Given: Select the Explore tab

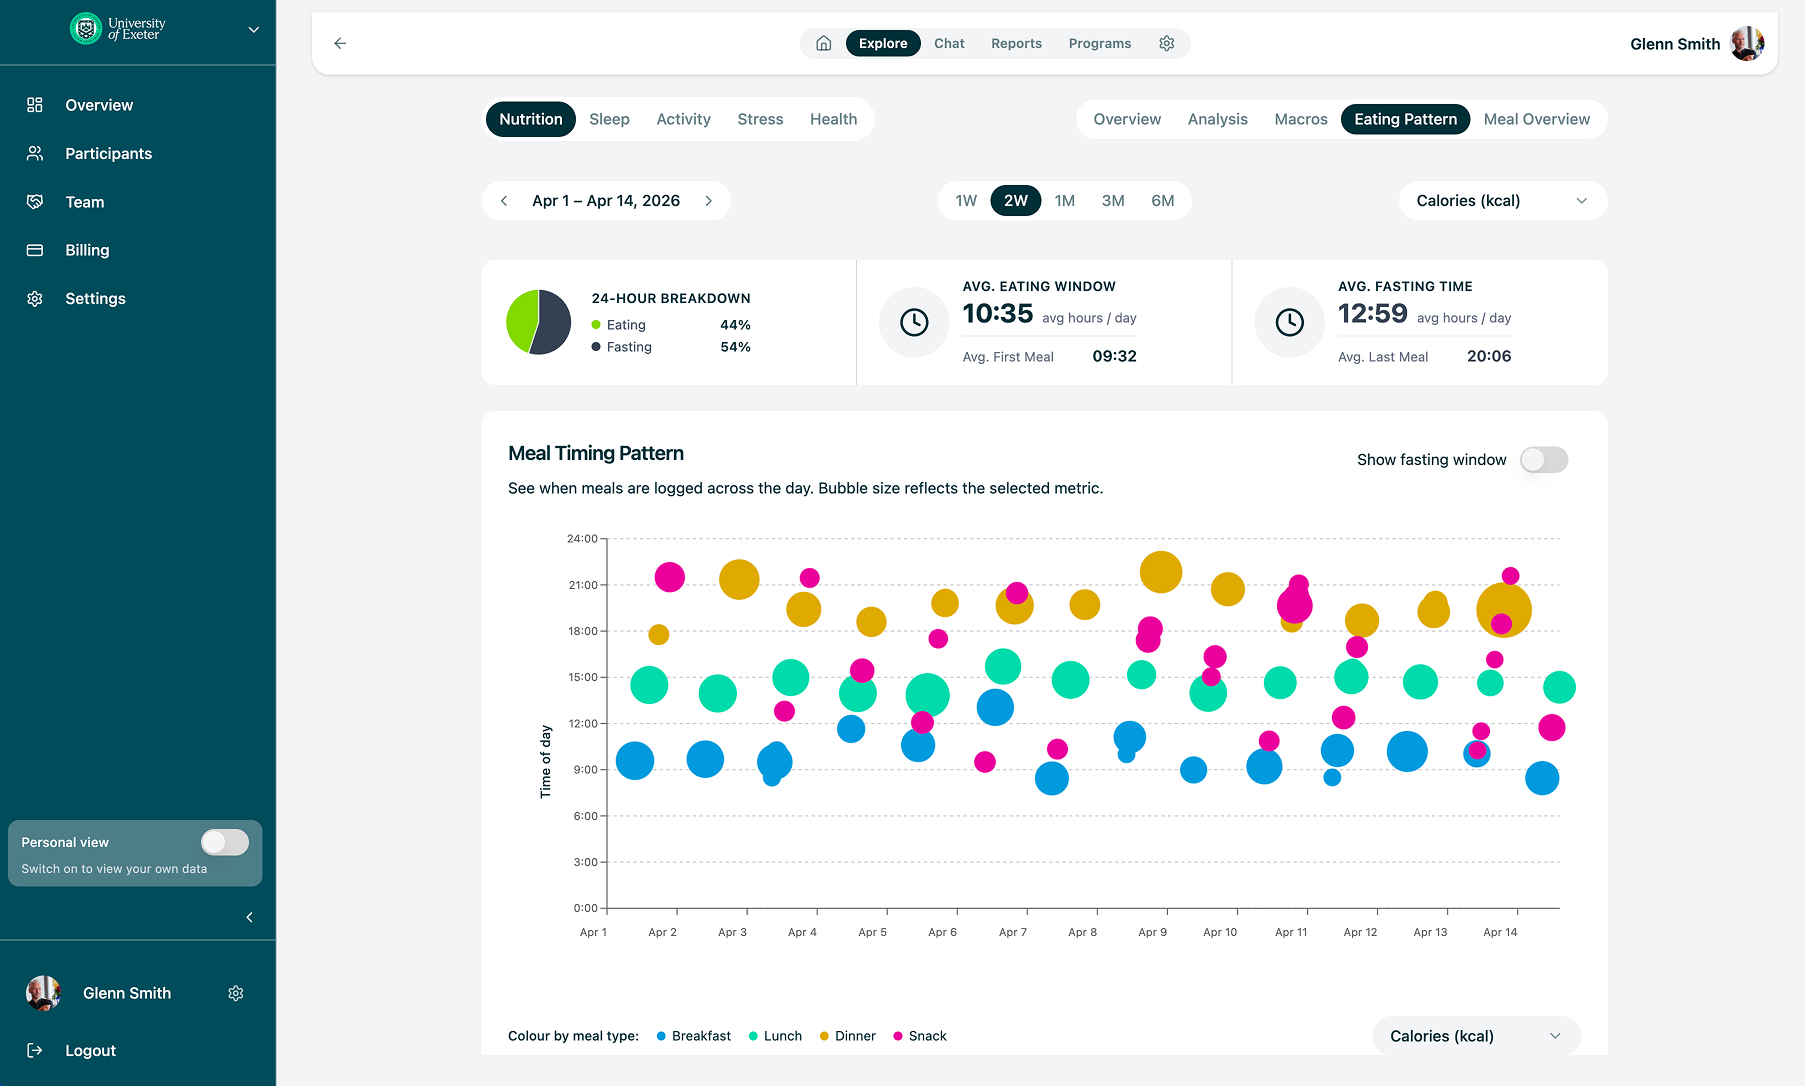Looking at the screenshot, I should 883,43.
